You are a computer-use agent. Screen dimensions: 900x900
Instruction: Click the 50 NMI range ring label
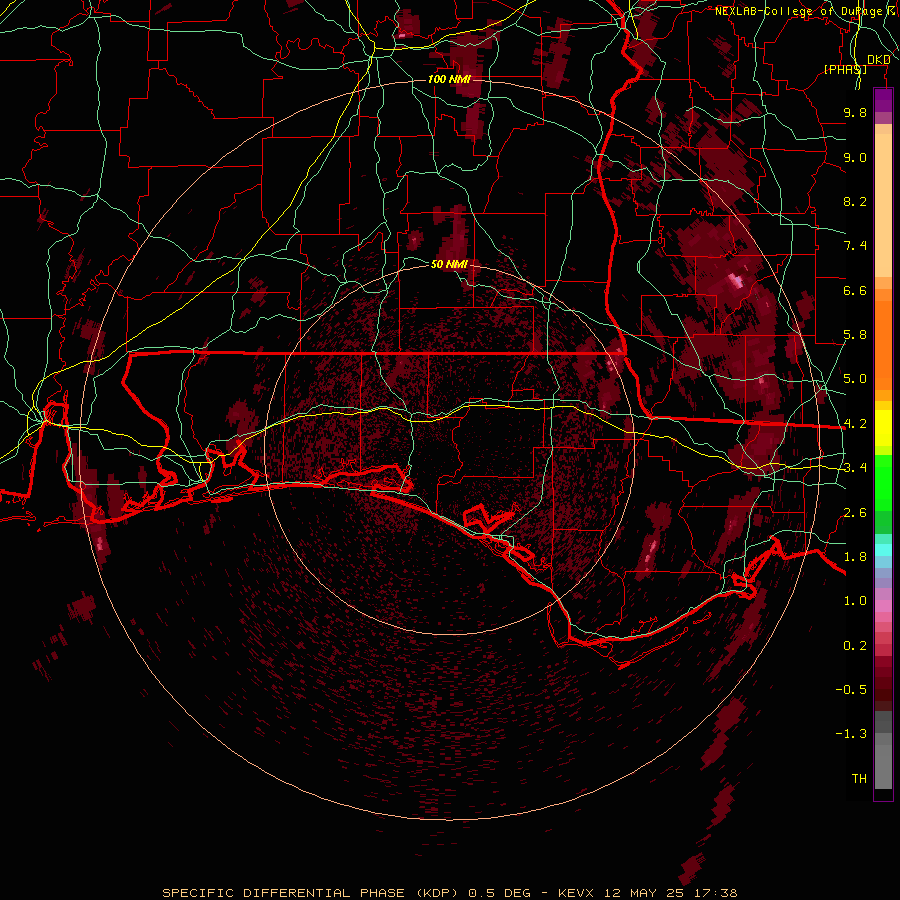coord(449,264)
